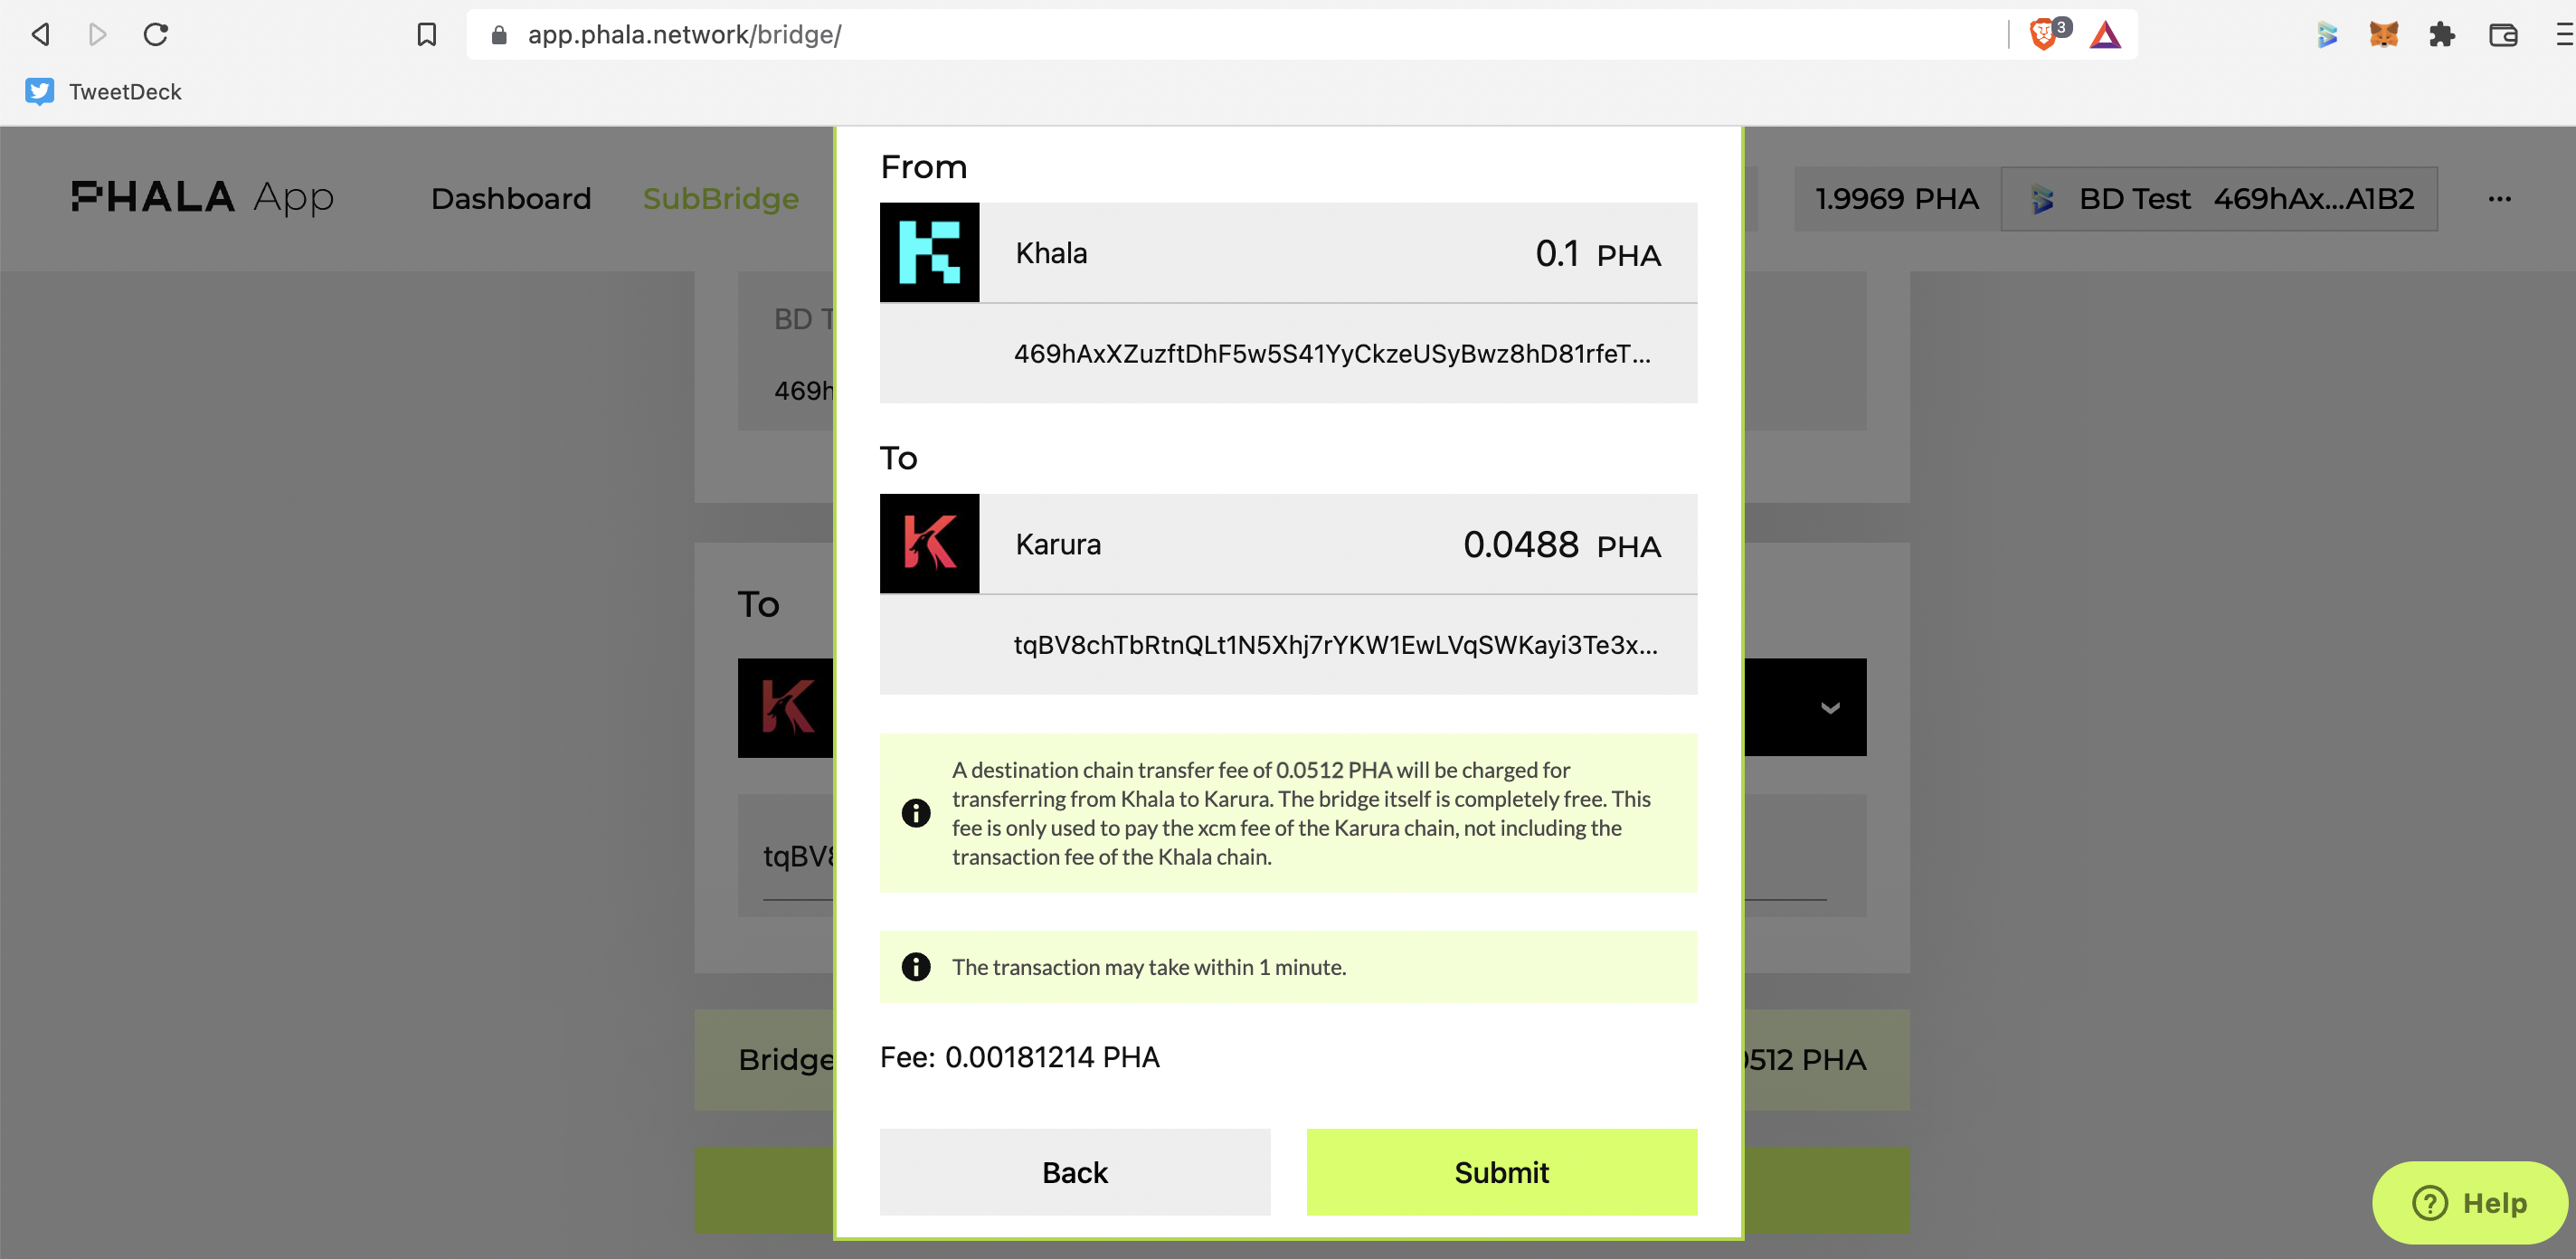Expand destination chain dropdown chevron
The height and width of the screenshot is (1259, 2576).
point(1830,708)
